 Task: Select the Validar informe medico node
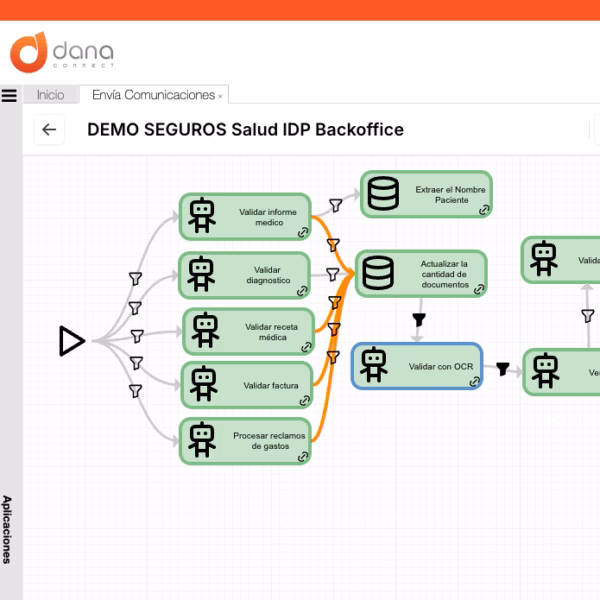coord(245,217)
